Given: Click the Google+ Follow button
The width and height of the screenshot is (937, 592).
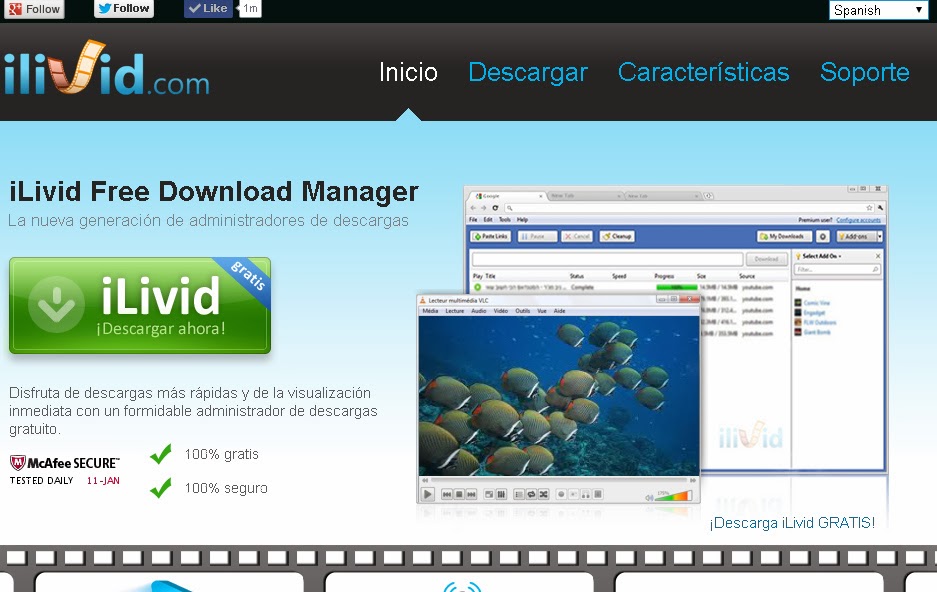Looking at the screenshot, I should [x=35, y=9].
